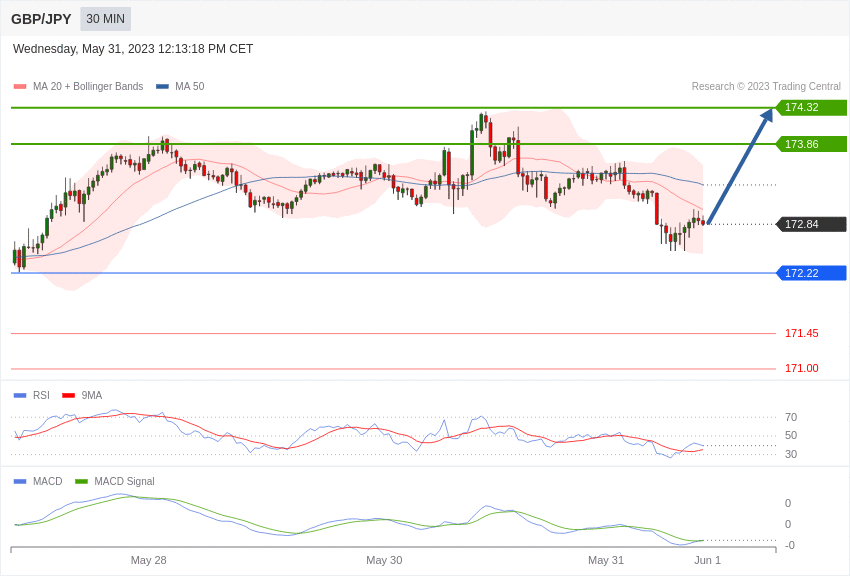Click the MA 50 legend color swatch
Viewport: 850px width, 576px height.
click(162, 86)
